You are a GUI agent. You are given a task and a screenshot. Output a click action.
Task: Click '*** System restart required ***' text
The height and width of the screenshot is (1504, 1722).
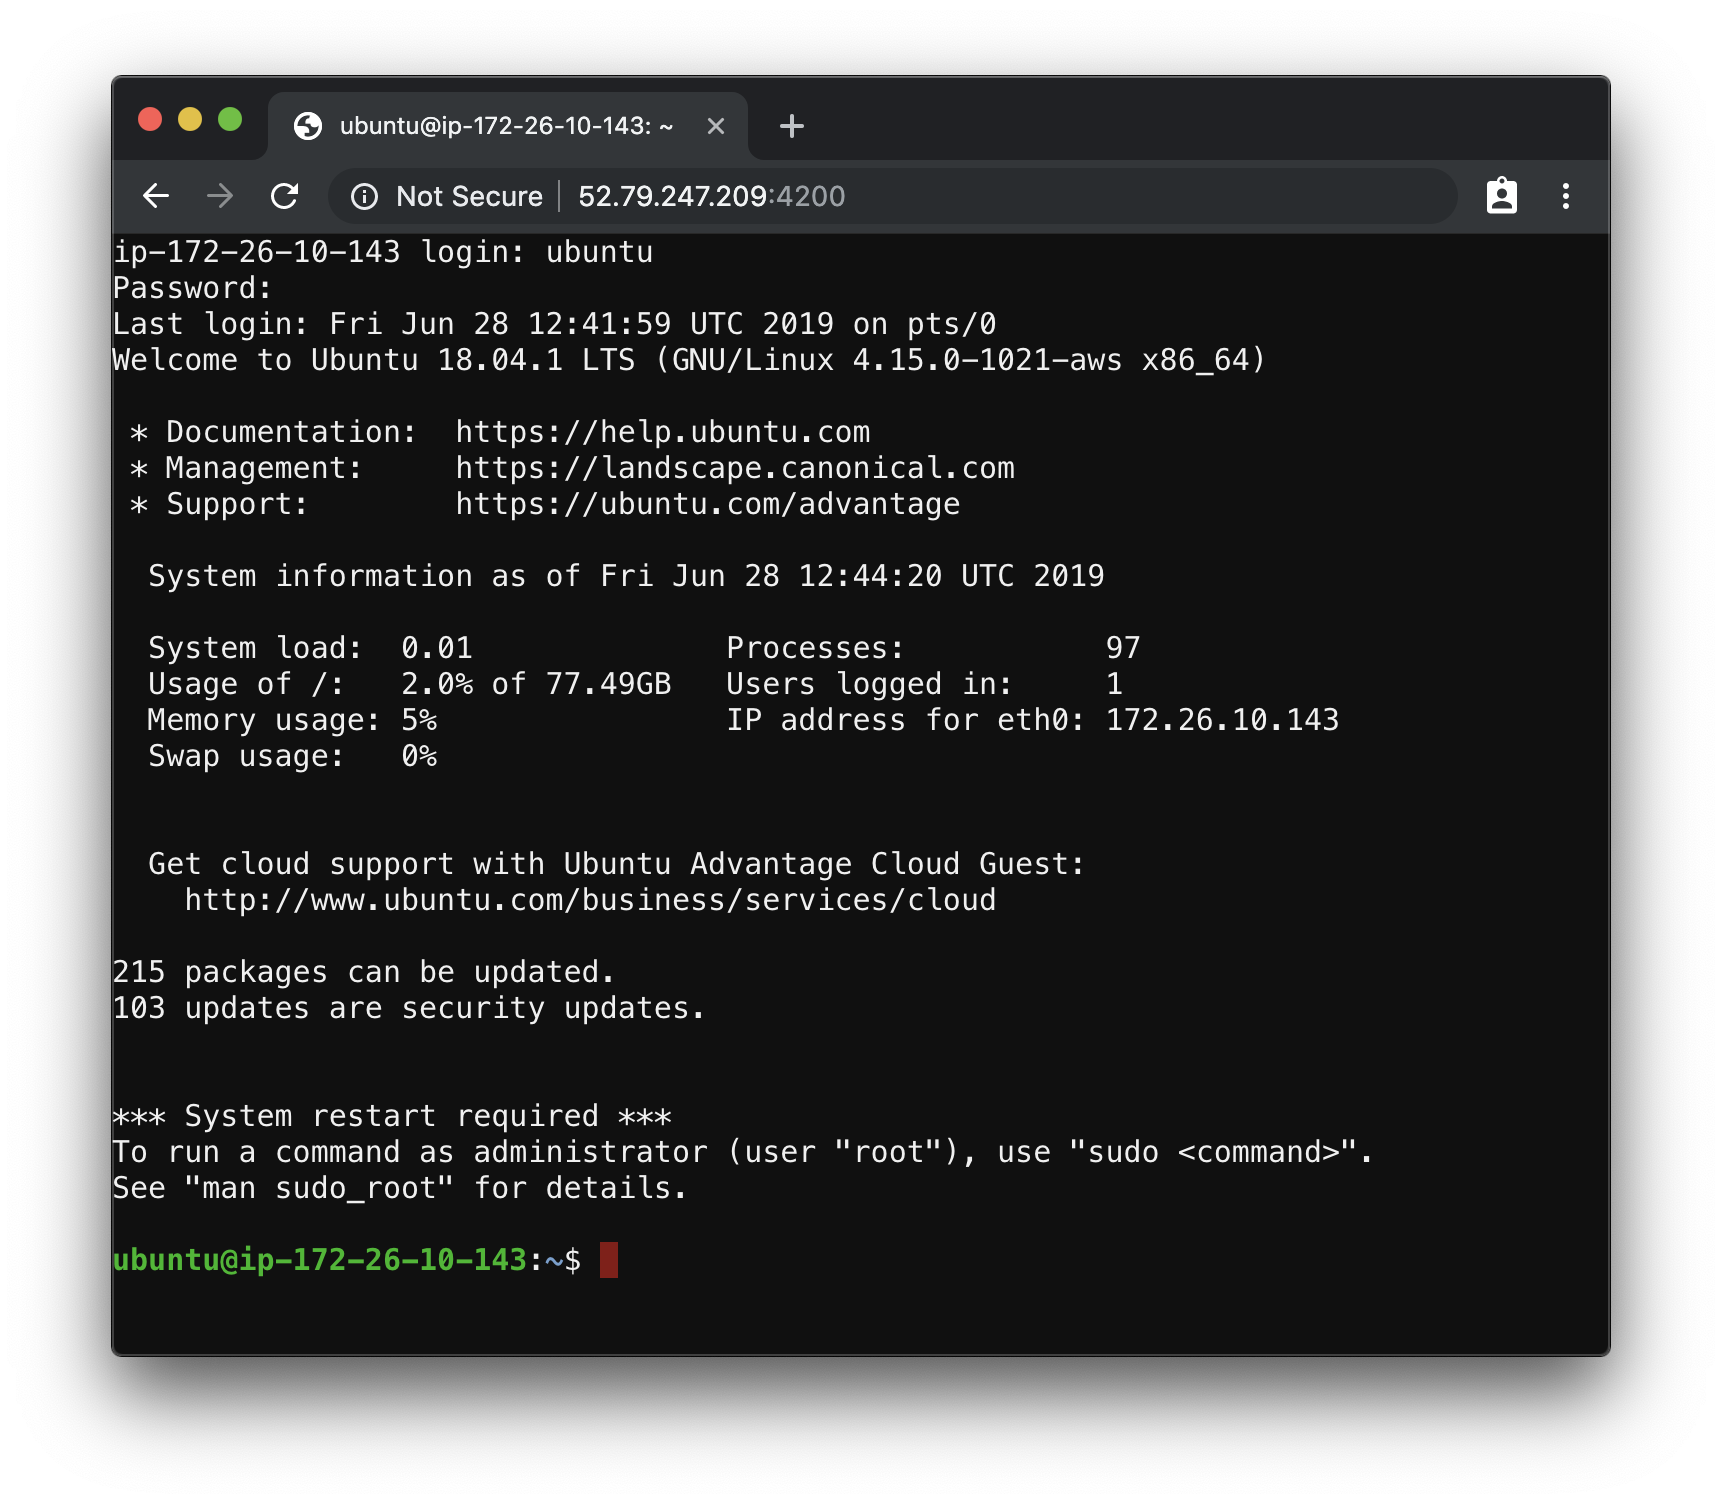[x=392, y=1116]
